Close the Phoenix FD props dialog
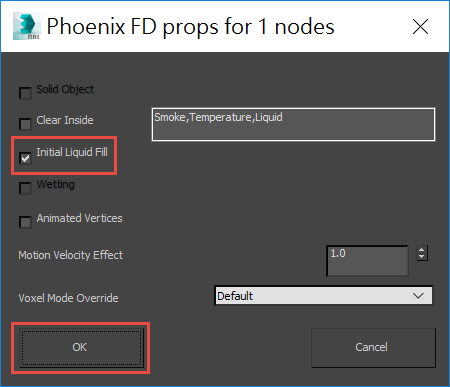 420,27
